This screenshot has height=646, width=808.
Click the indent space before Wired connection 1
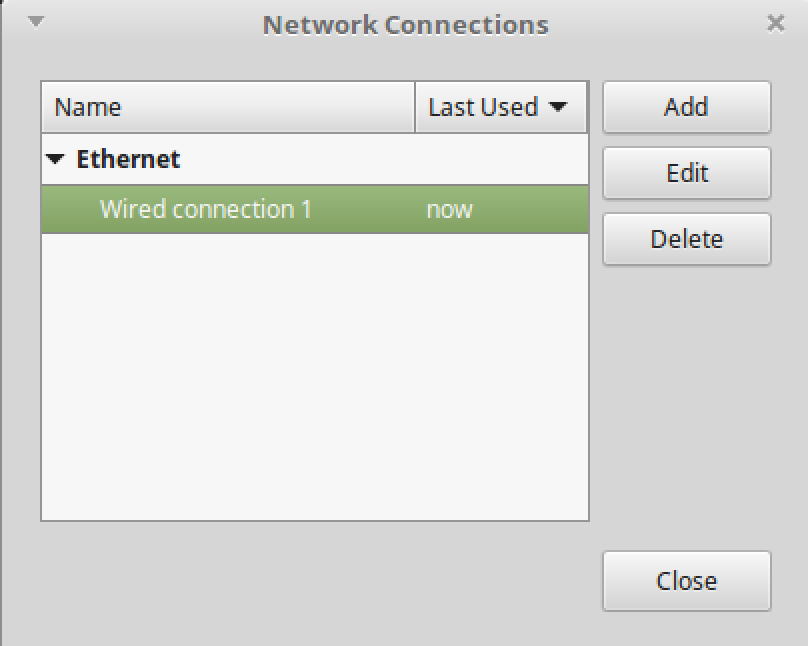(70, 209)
